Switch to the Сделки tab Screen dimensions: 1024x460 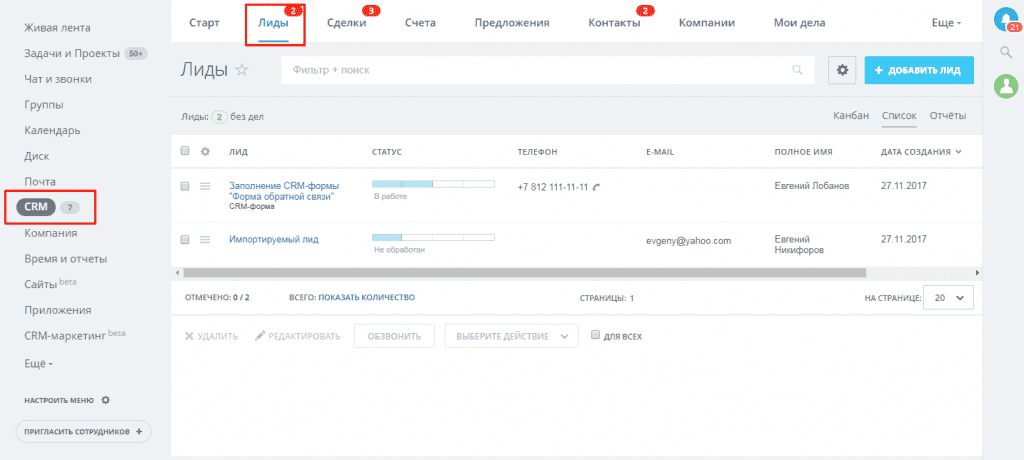(346, 22)
